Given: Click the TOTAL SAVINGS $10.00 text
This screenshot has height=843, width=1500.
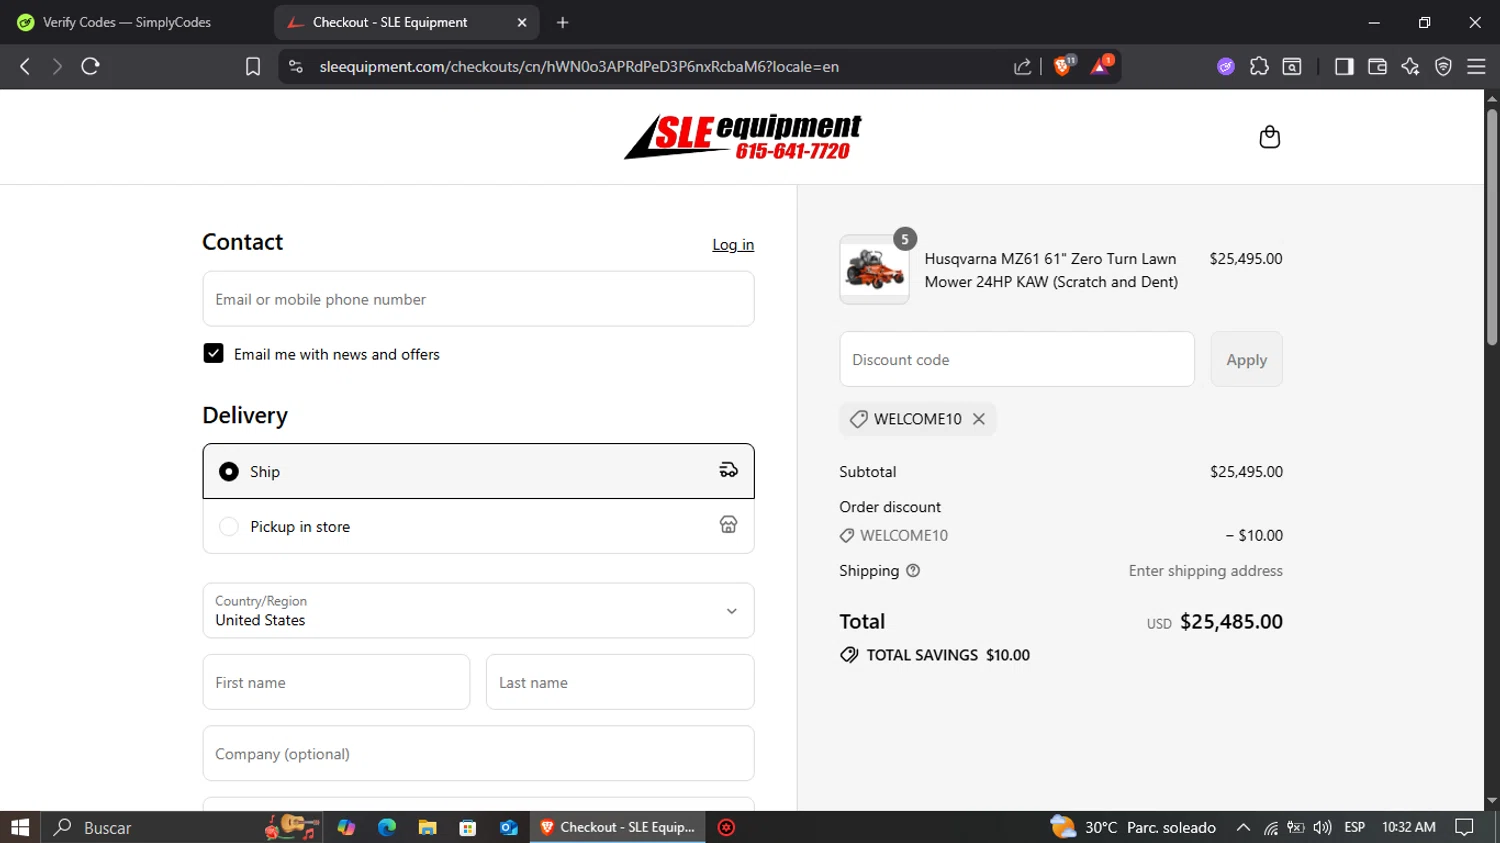Looking at the screenshot, I should tap(948, 655).
